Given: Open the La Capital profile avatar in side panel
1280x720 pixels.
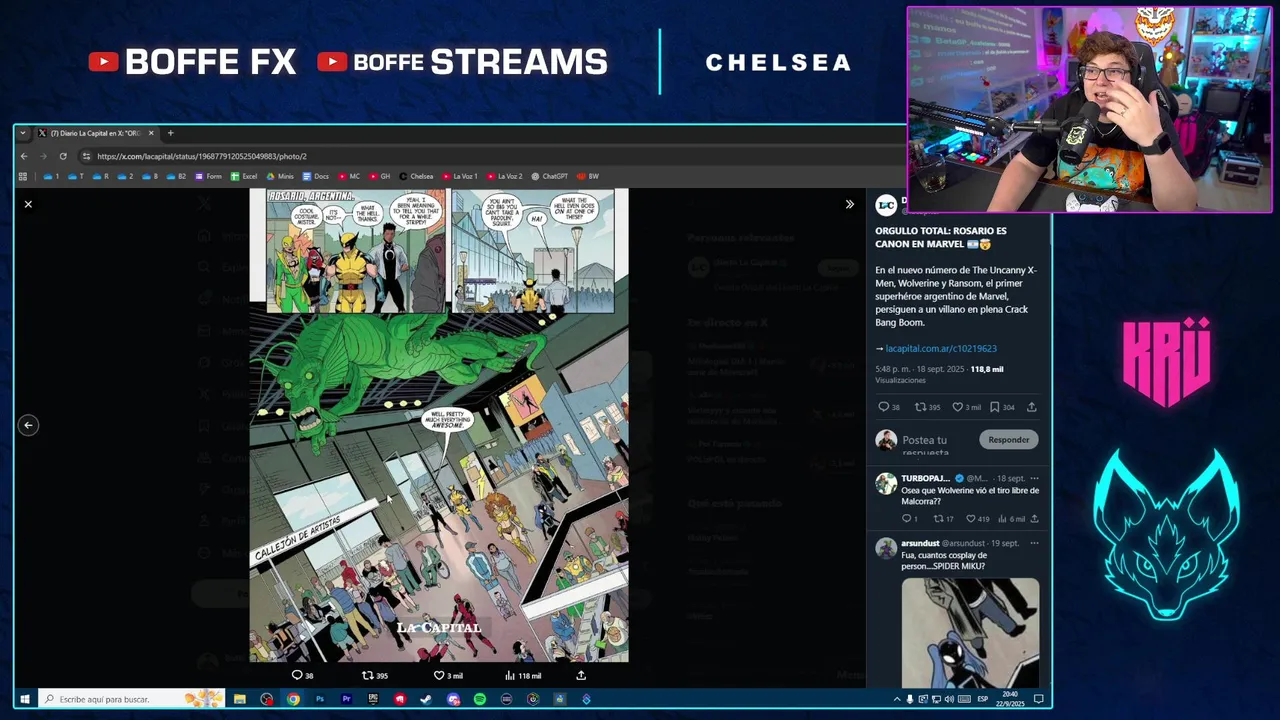Looking at the screenshot, I should coord(886,205).
